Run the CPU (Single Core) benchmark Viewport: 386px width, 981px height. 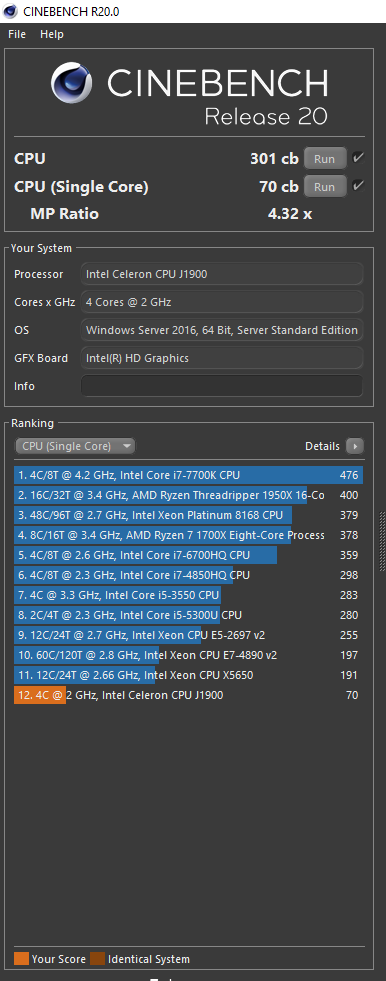[325, 186]
